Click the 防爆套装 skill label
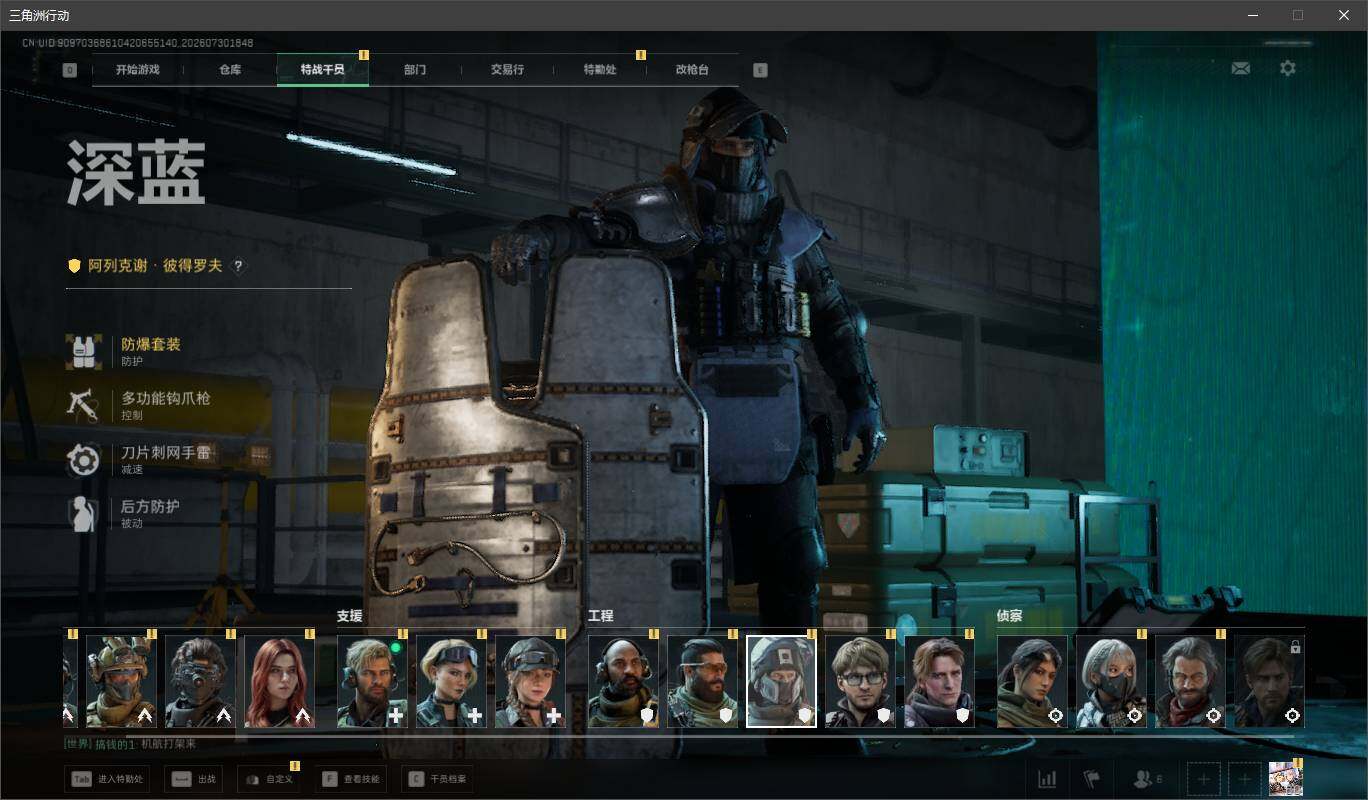 151,344
